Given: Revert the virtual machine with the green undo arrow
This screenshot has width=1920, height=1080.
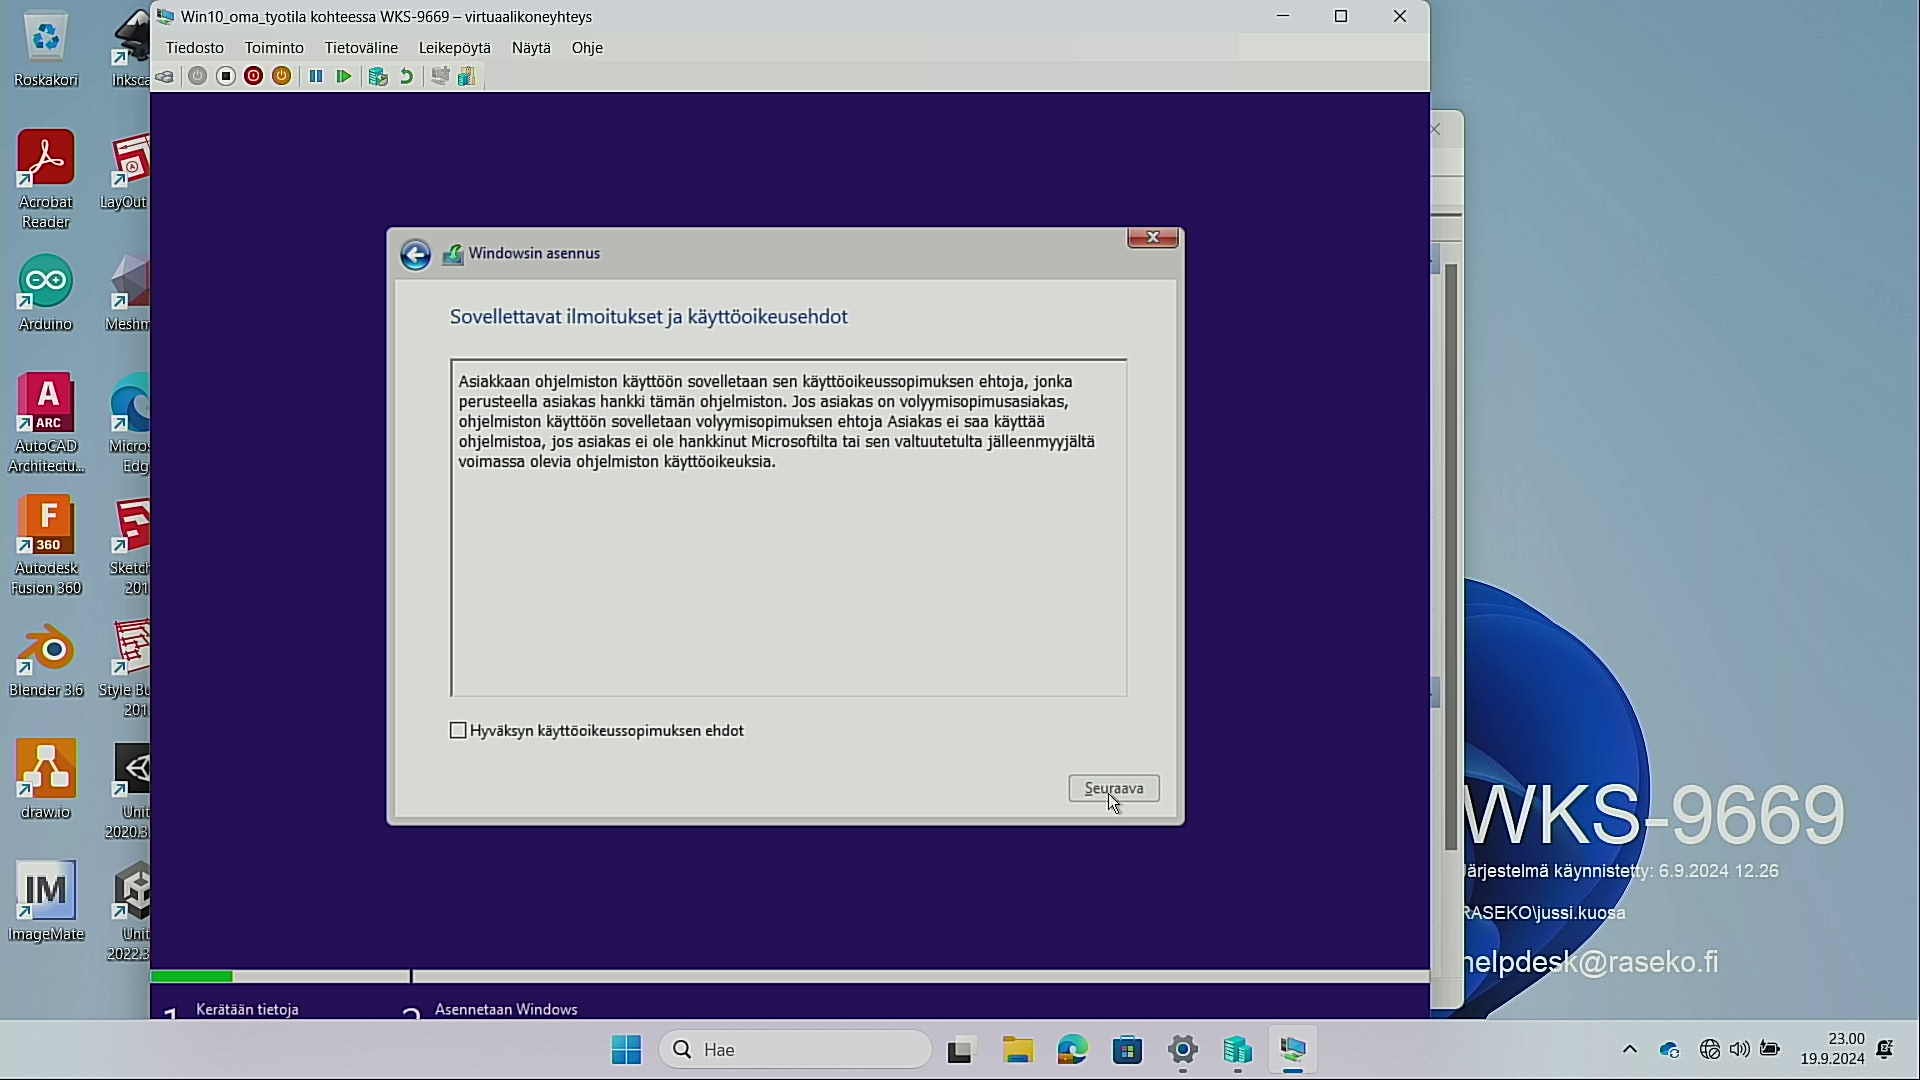Looking at the screenshot, I should click(x=406, y=77).
